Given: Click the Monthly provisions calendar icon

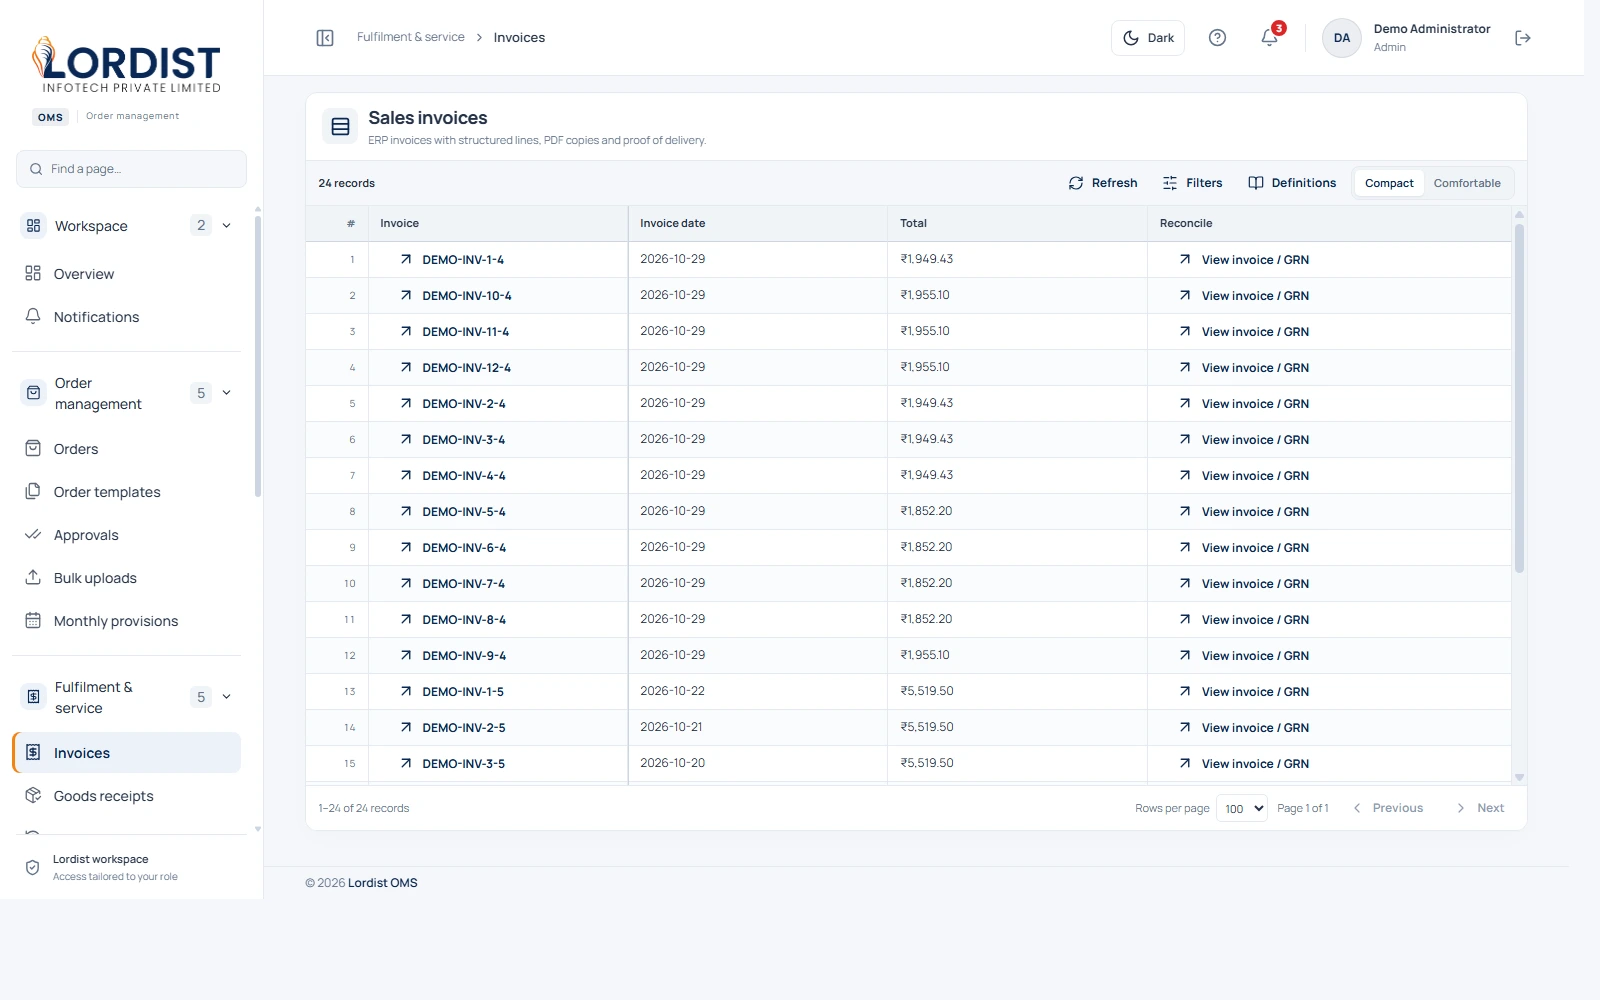Looking at the screenshot, I should pyautogui.click(x=33, y=620).
